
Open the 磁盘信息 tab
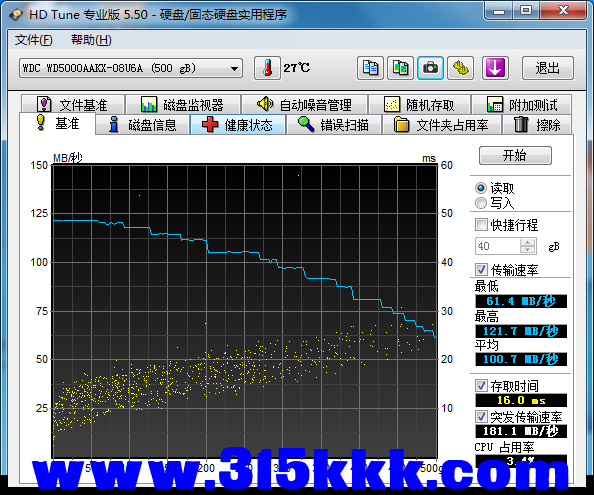142,125
